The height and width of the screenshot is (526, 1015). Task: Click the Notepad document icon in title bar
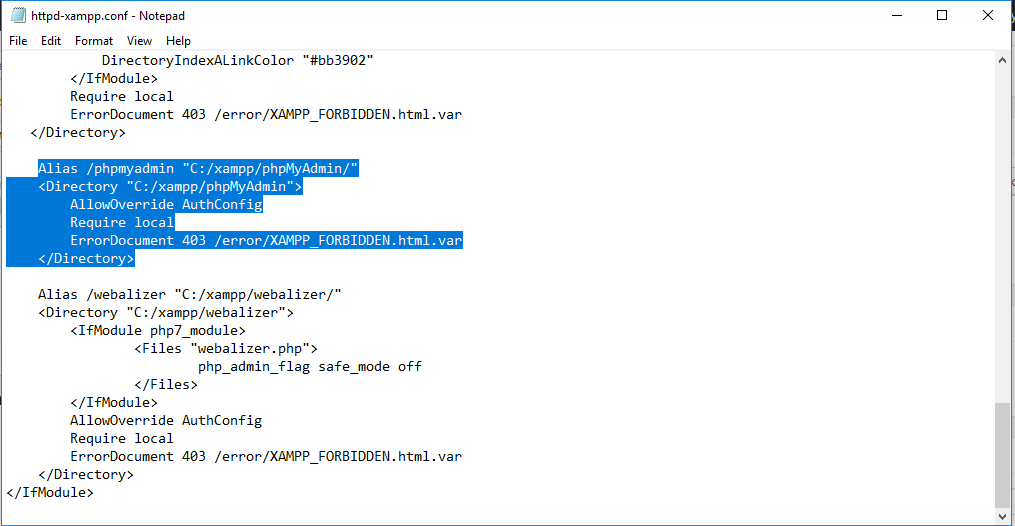(18, 15)
